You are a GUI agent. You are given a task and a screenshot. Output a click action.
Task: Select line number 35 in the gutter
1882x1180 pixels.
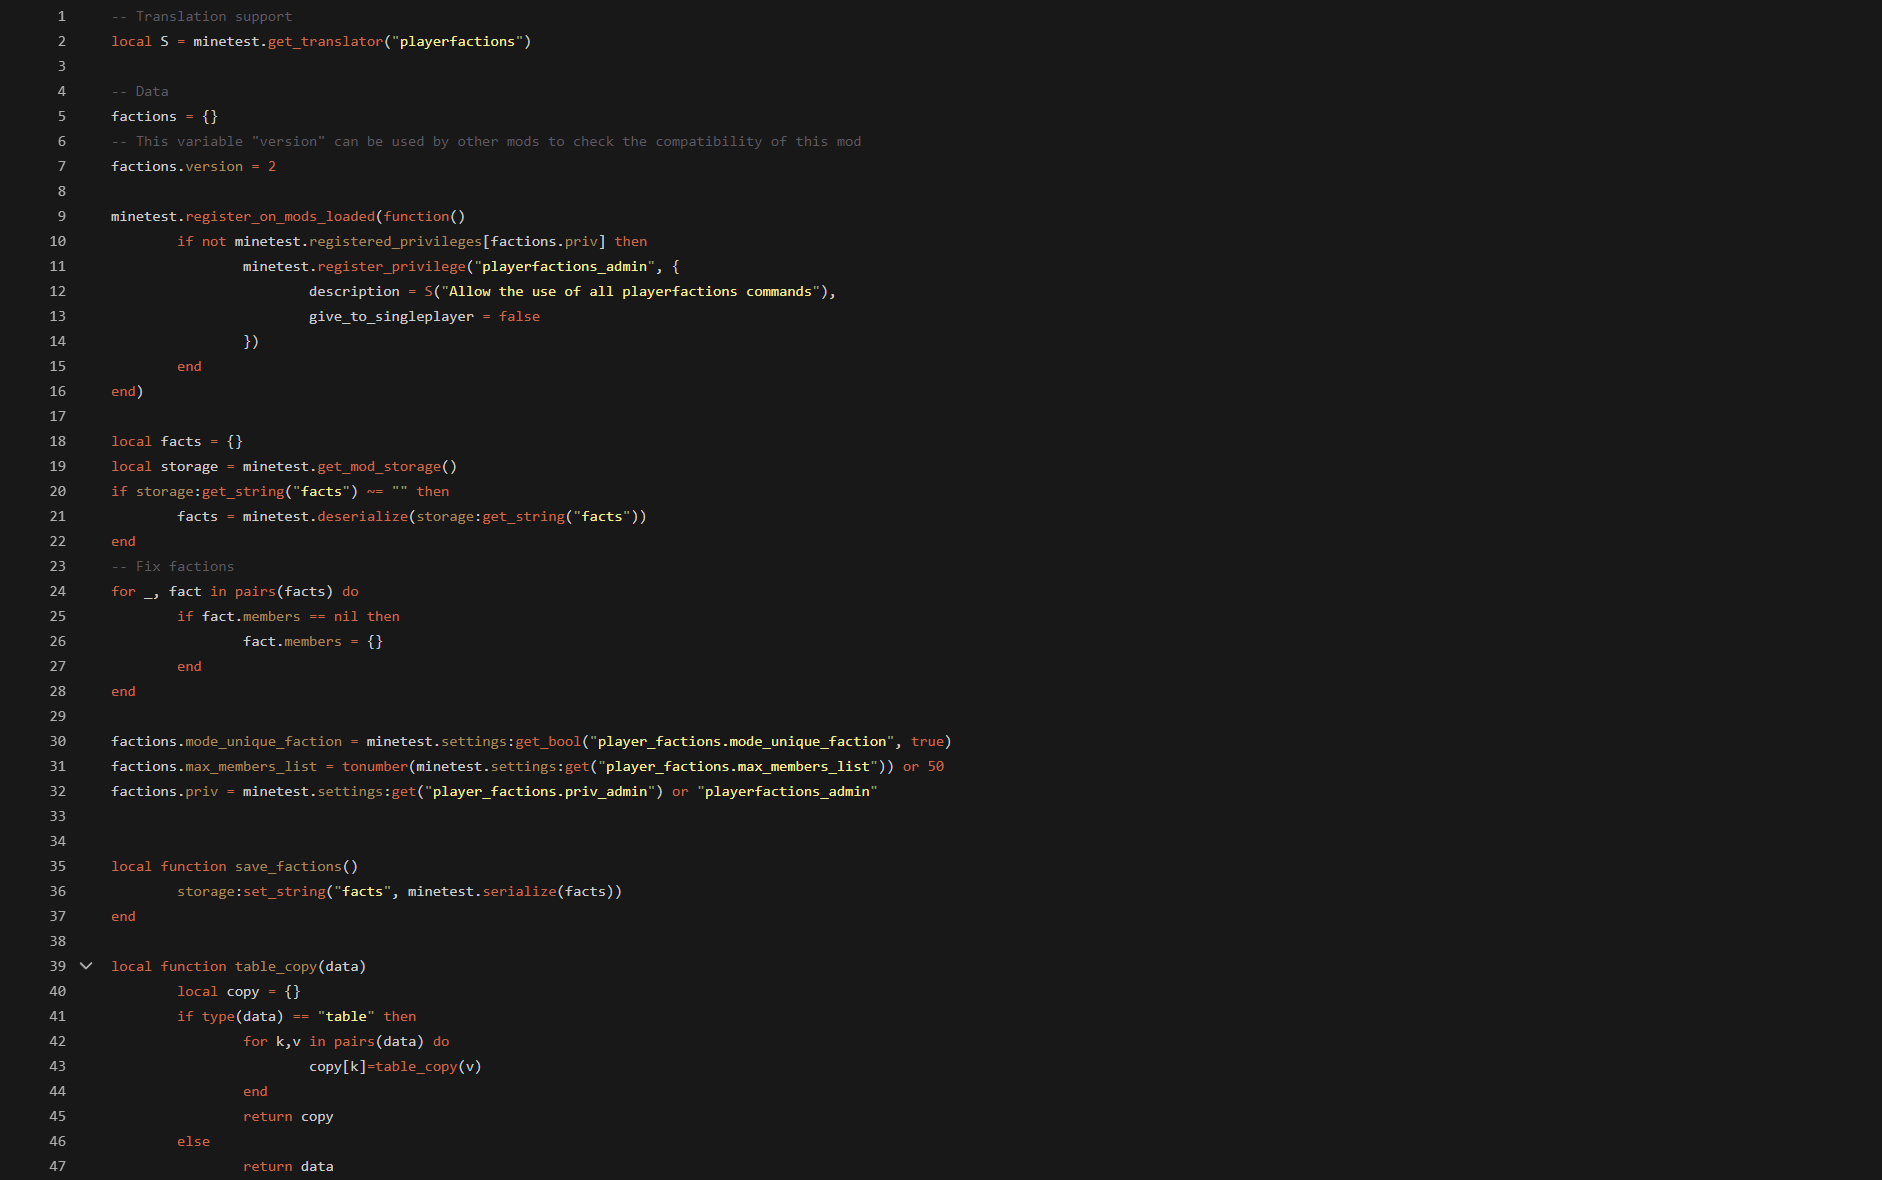(x=58, y=866)
